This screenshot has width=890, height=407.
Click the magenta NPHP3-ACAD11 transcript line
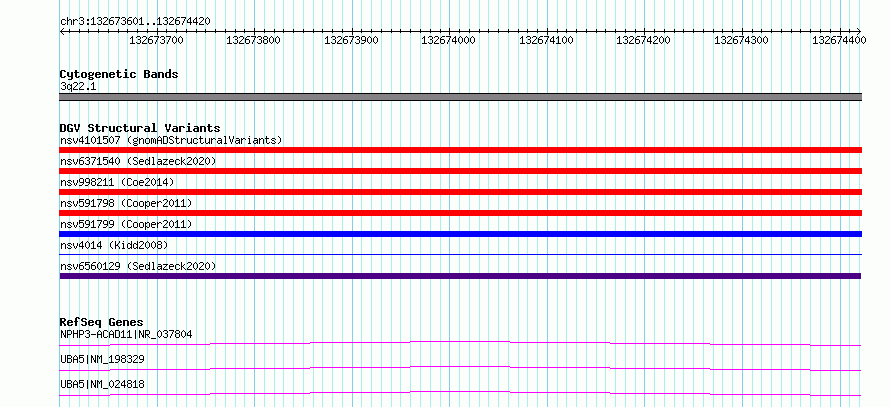click(460, 343)
